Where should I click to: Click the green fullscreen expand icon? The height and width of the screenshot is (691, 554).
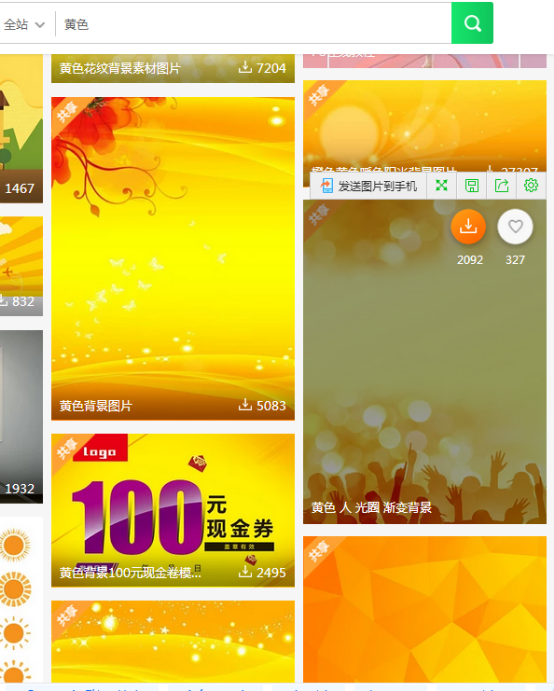click(441, 186)
